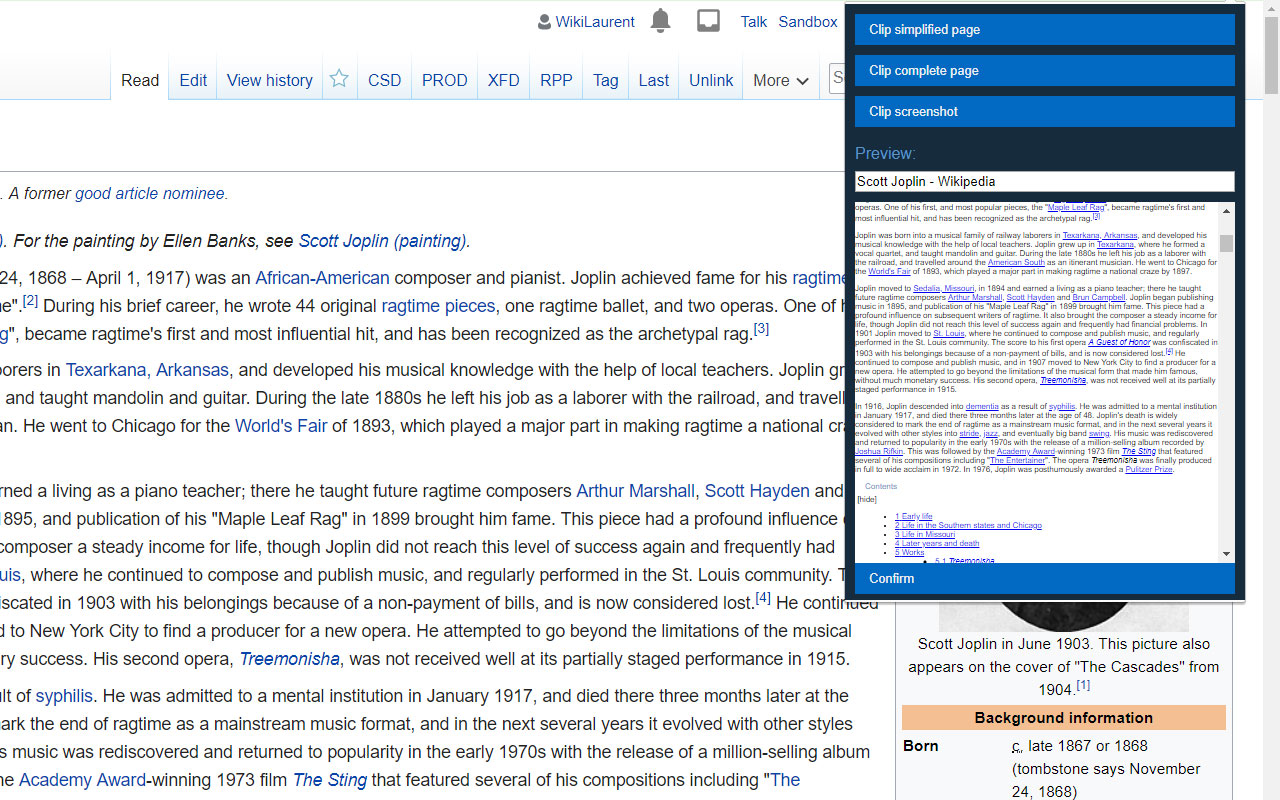Image resolution: width=1280 pixels, height=800 pixels.
Task: Add page to watchlist via star icon
Action: coord(339,78)
